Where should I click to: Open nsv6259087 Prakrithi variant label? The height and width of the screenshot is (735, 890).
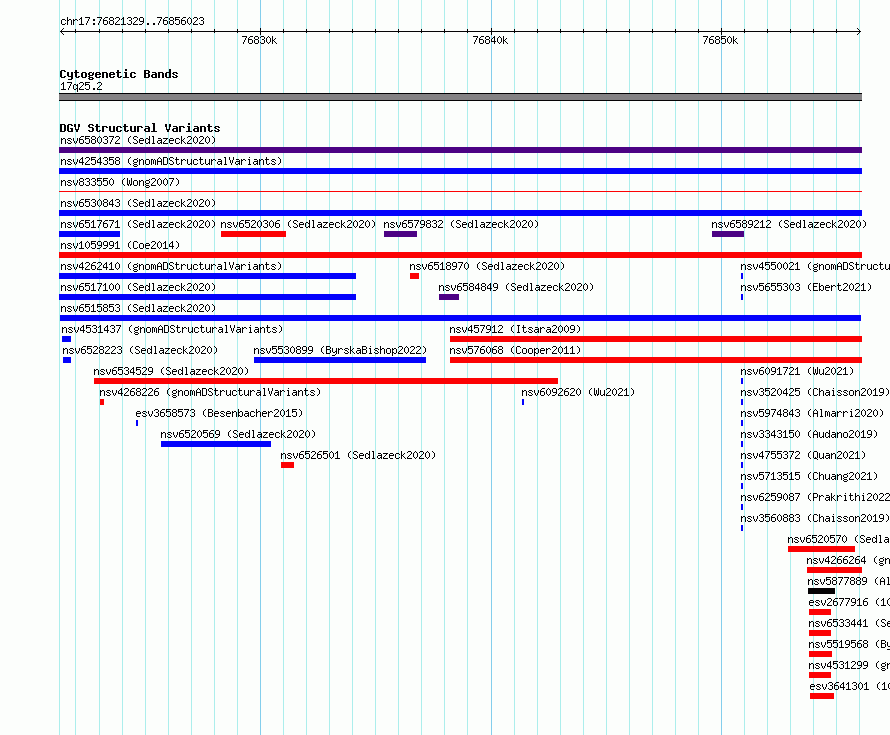tap(815, 497)
